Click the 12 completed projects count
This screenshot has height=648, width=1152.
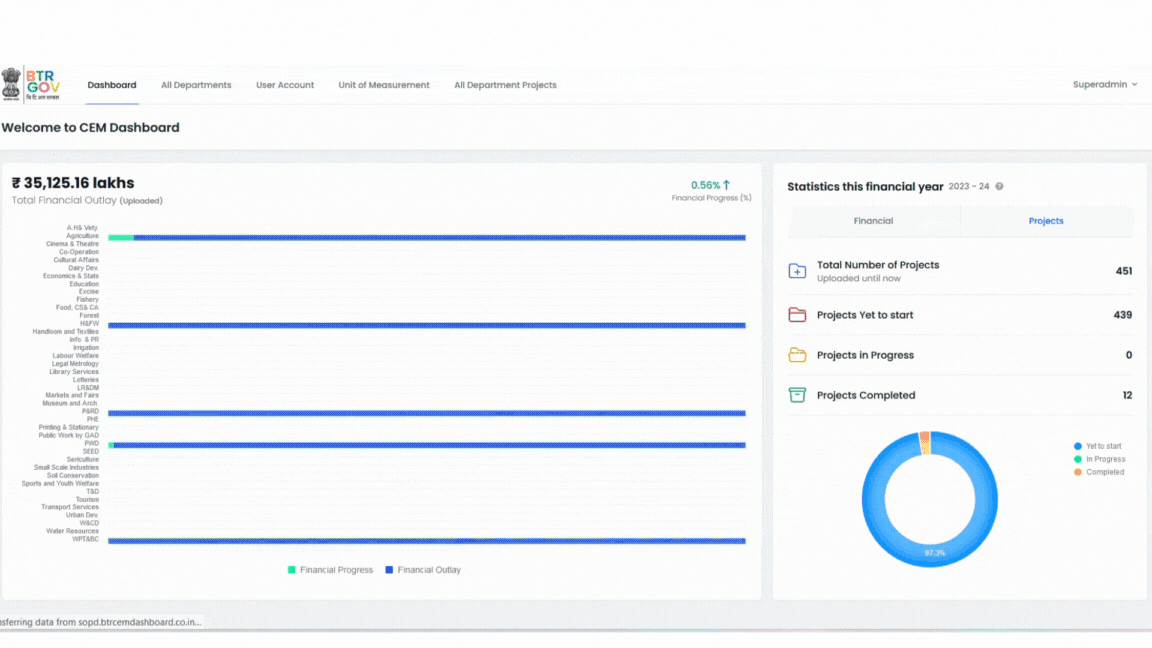(x=1127, y=395)
